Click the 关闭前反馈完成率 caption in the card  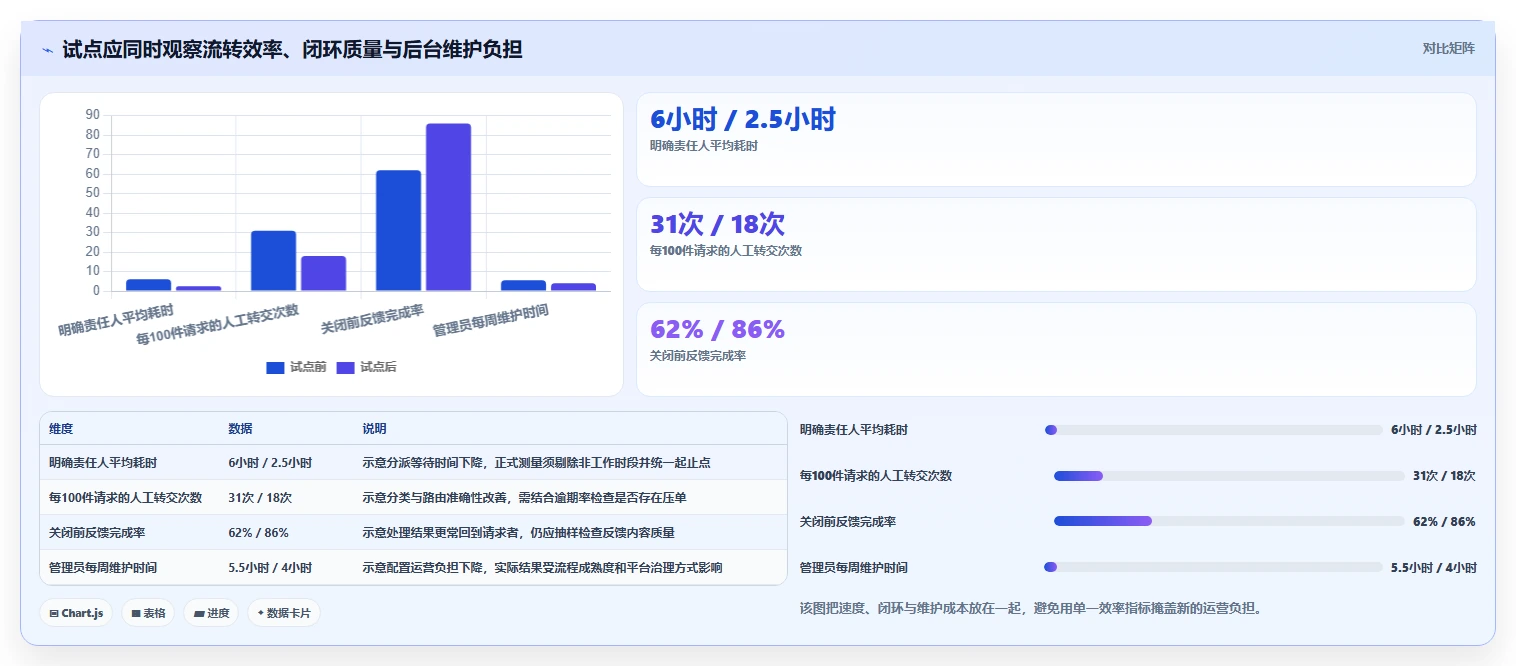coord(698,356)
